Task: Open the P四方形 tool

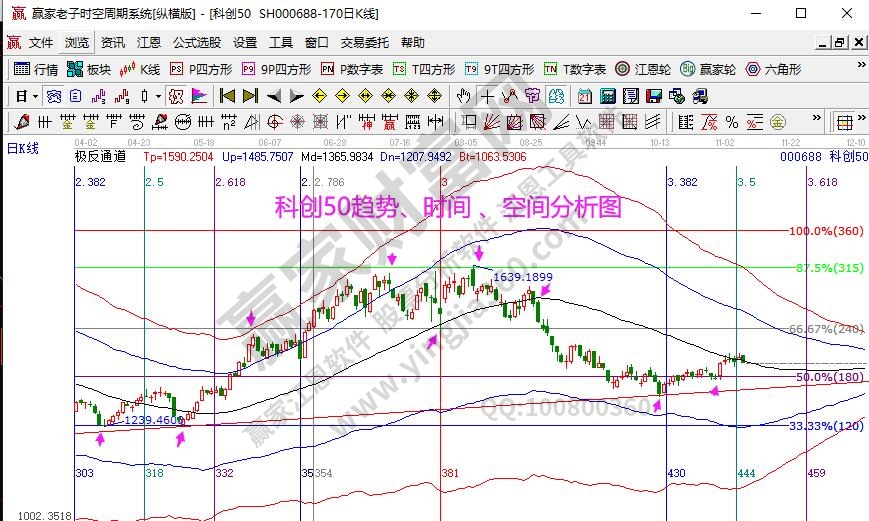Action: tap(201, 69)
